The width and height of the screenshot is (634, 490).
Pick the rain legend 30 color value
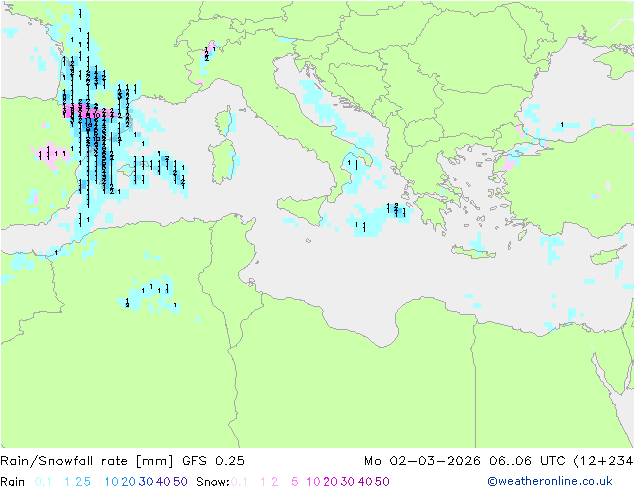click(146, 482)
